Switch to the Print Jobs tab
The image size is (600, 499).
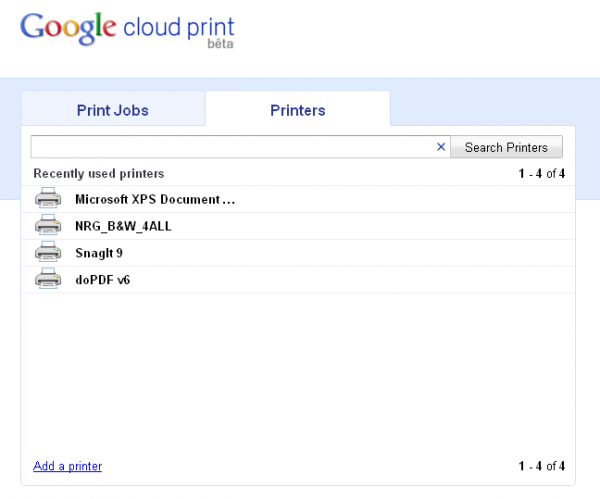tap(113, 111)
